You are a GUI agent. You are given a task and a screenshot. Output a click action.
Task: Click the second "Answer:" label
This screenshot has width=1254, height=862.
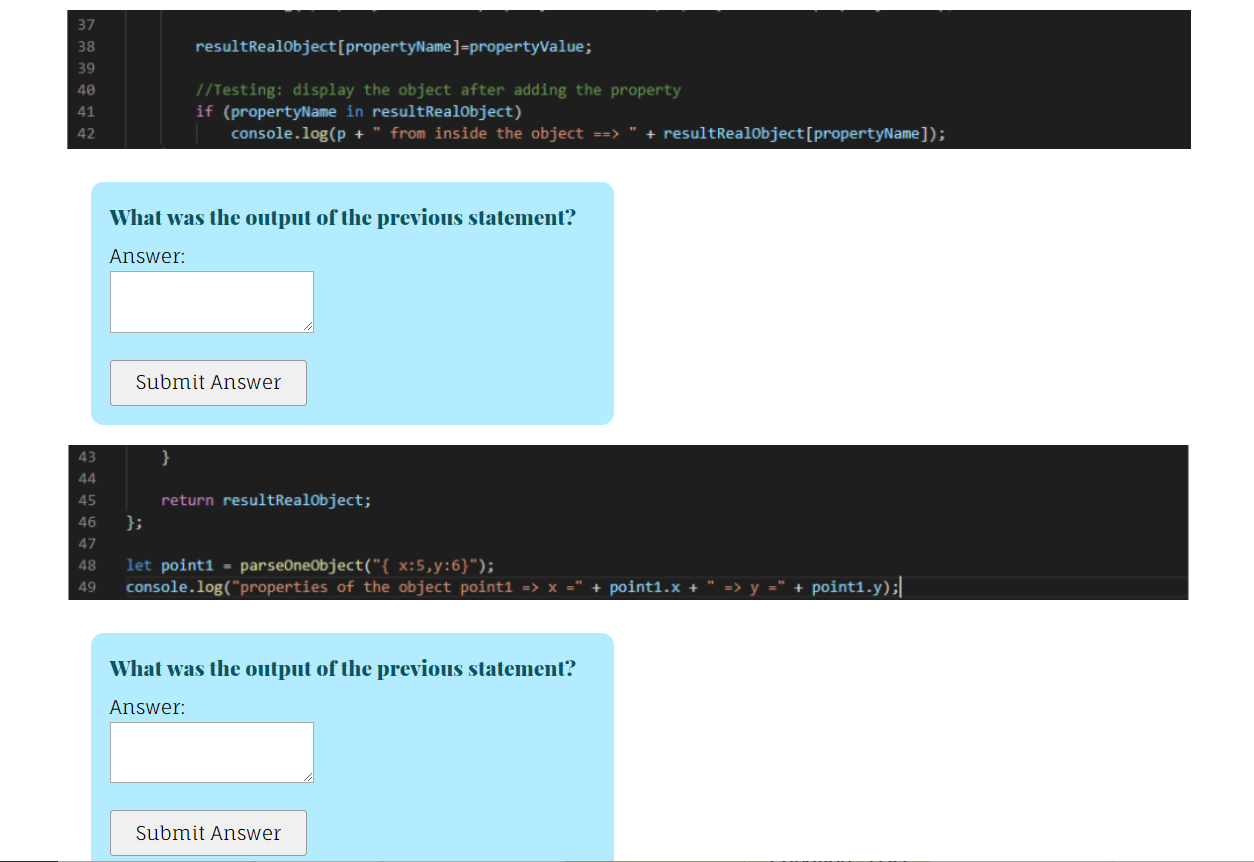[147, 707]
